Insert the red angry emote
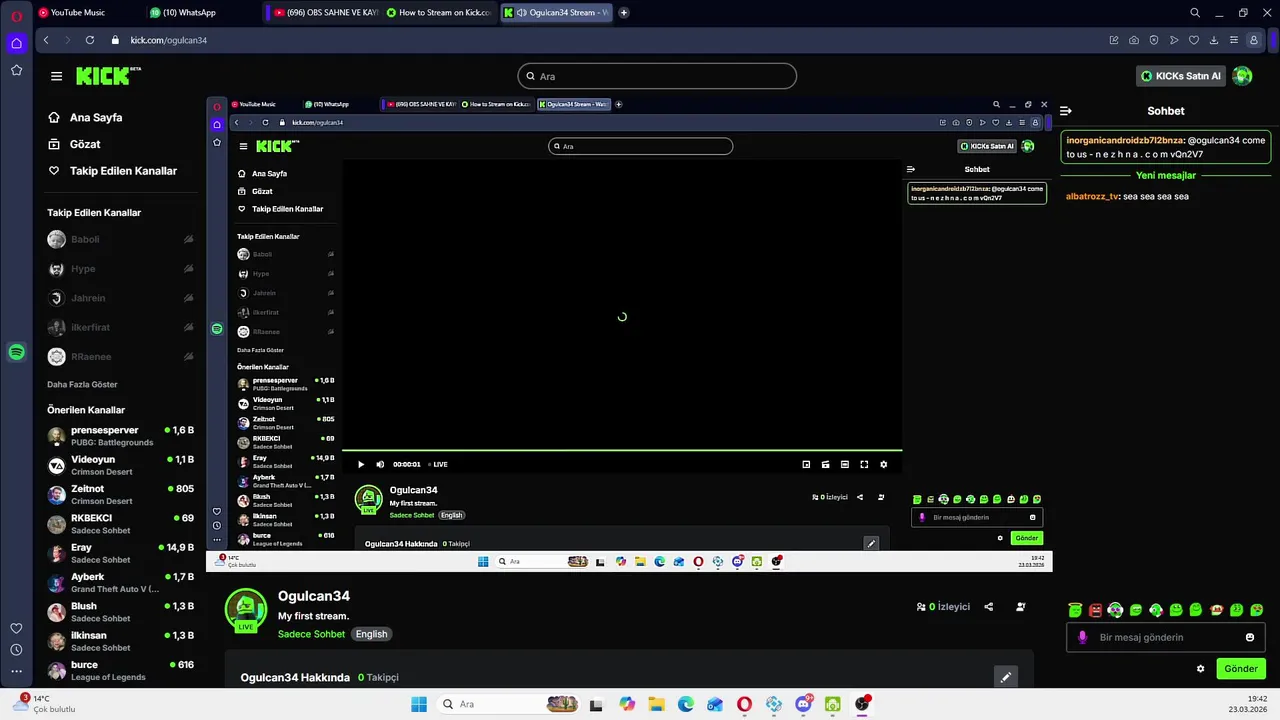The width and height of the screenshot is (1280, 720). pos(1095,610)
